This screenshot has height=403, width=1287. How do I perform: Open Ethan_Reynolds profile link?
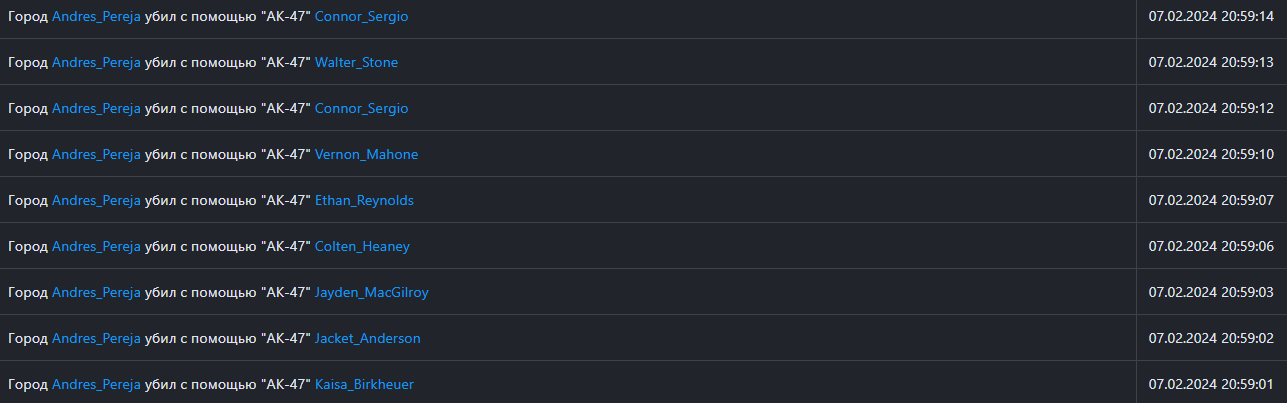point(364,200)
